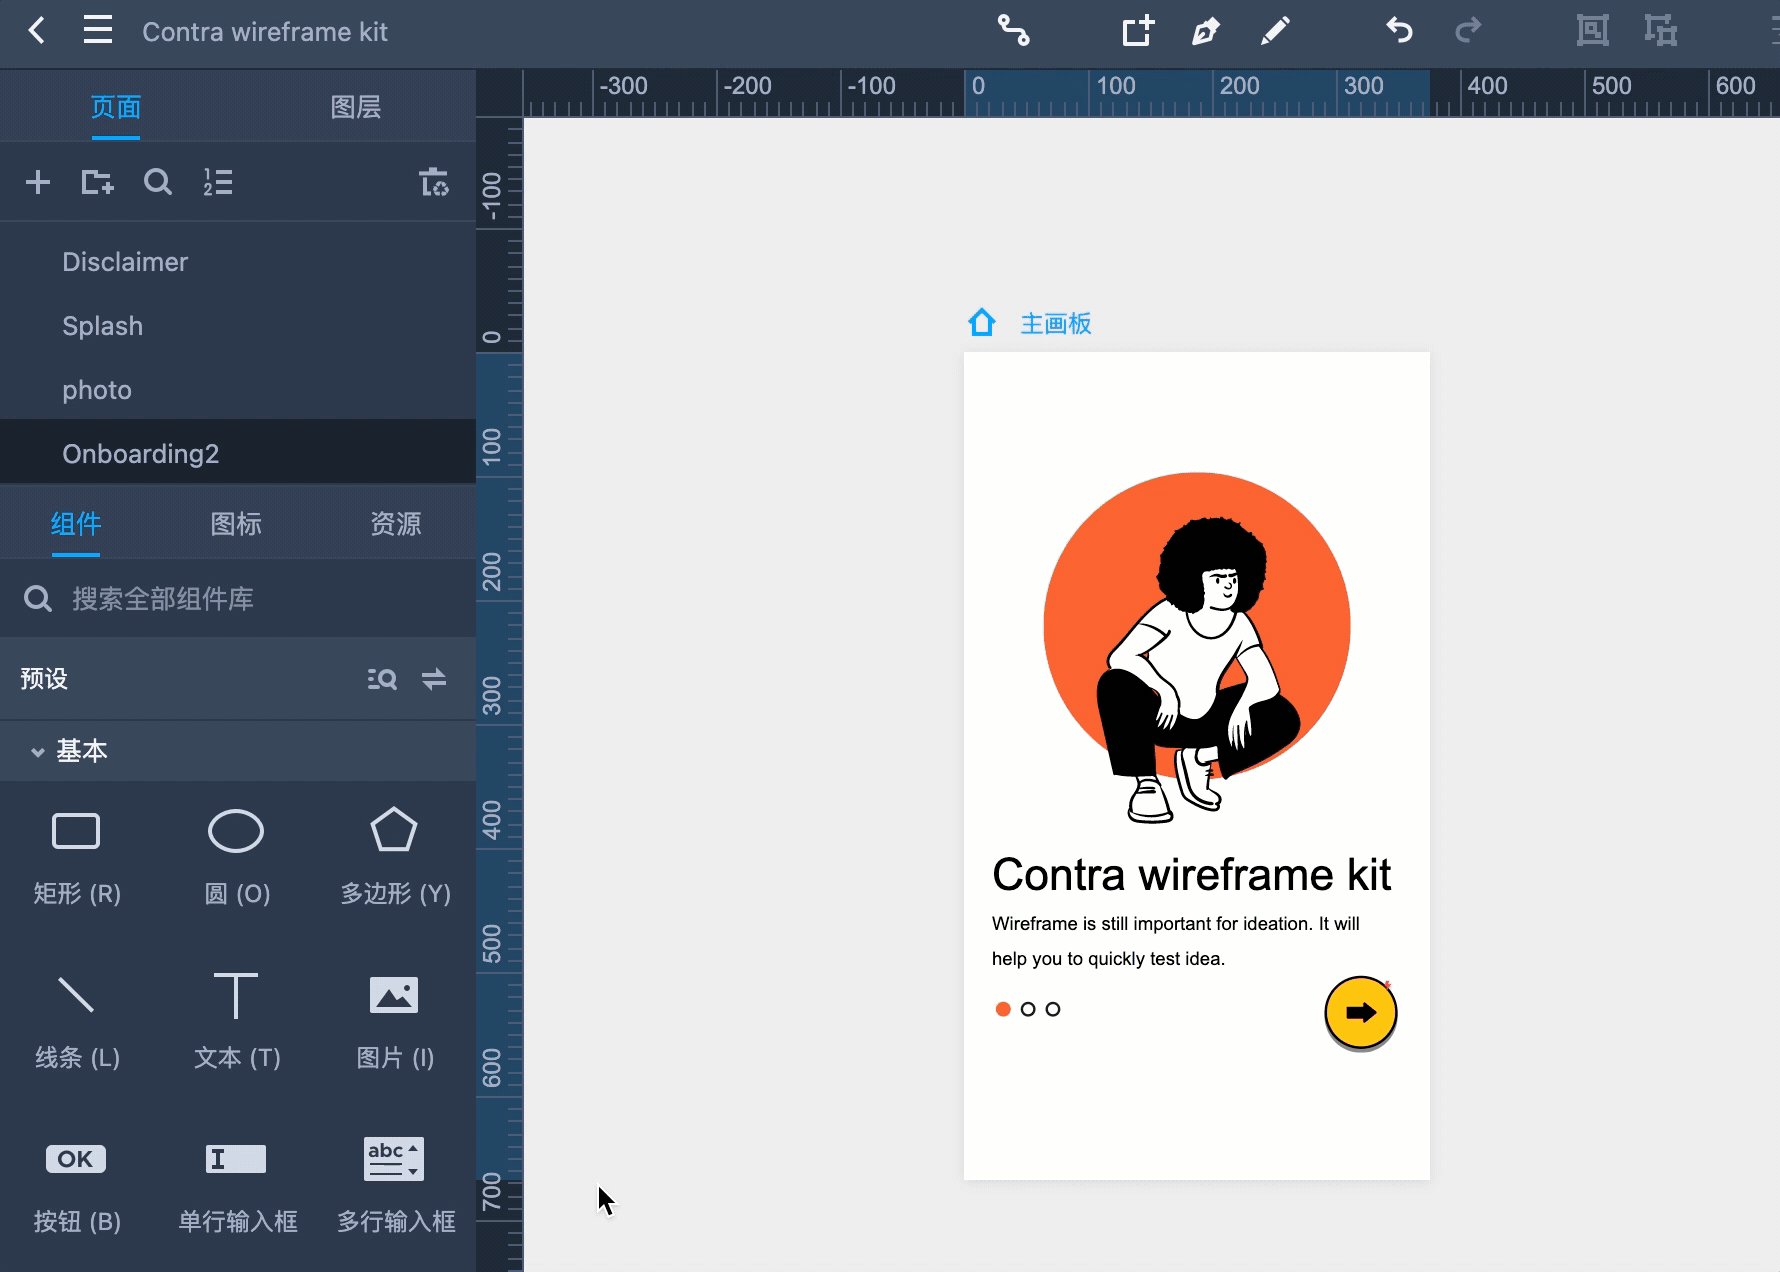Pick the 圆 (O) ellipse component
The image size is (1780, 1272).
pyautogui.click(x=237, y=857)
